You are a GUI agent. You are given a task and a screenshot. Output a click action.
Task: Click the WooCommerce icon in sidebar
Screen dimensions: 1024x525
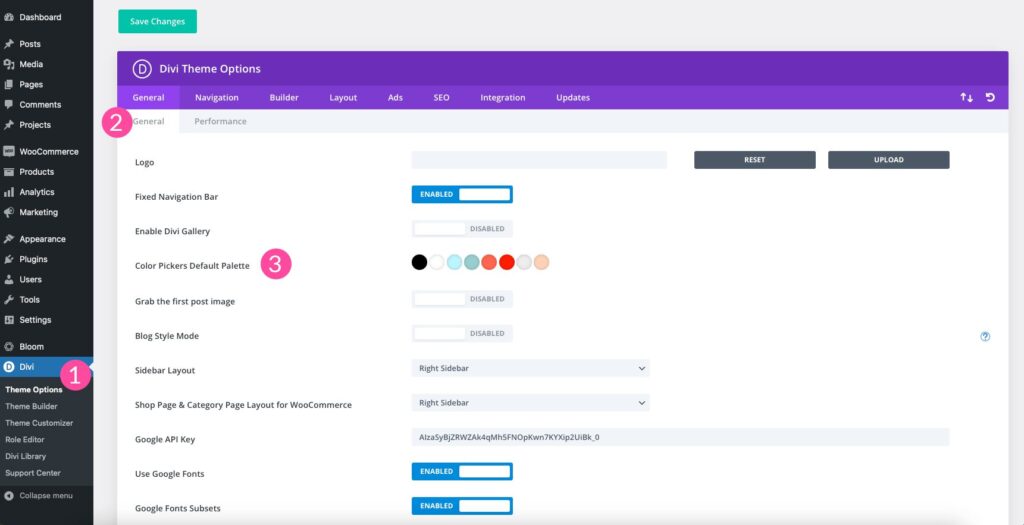coord(8,151)
